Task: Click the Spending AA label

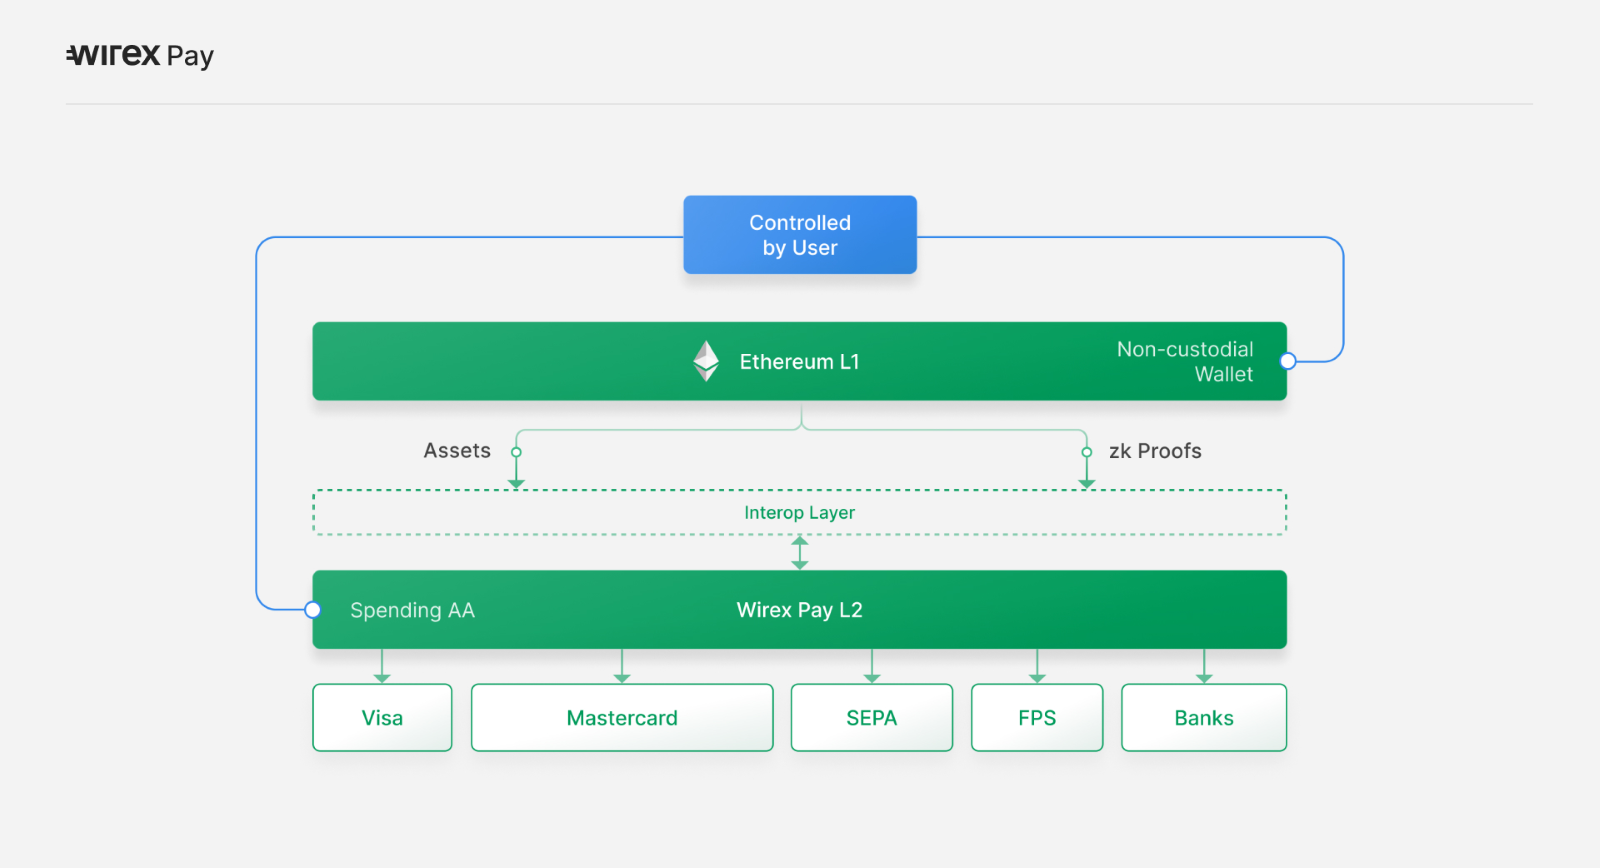Action: click(412, 610)
